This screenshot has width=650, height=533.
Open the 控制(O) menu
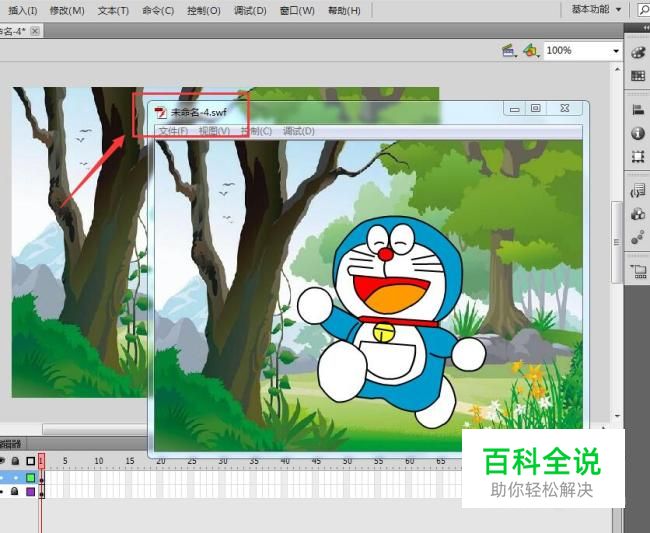204,11
